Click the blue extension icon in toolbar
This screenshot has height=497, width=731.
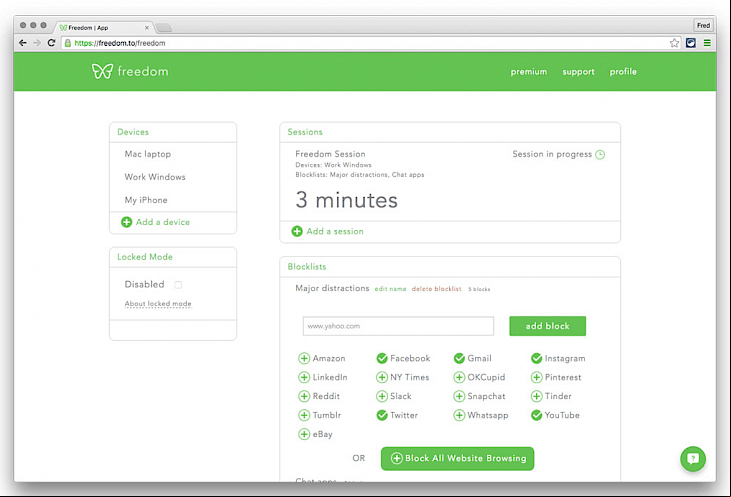coord(691,43)
